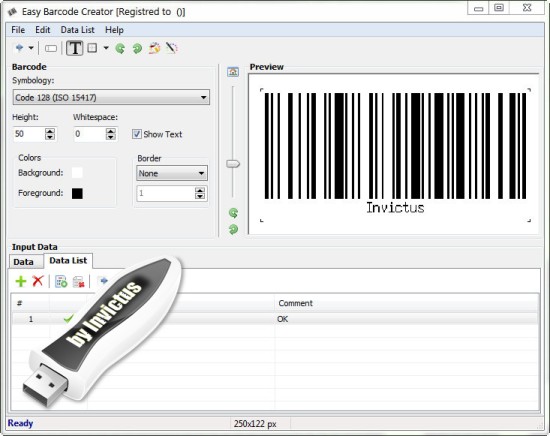This screenshot has height=436, width=550.
Task: Click the # column header
Action: pos(30,303)
